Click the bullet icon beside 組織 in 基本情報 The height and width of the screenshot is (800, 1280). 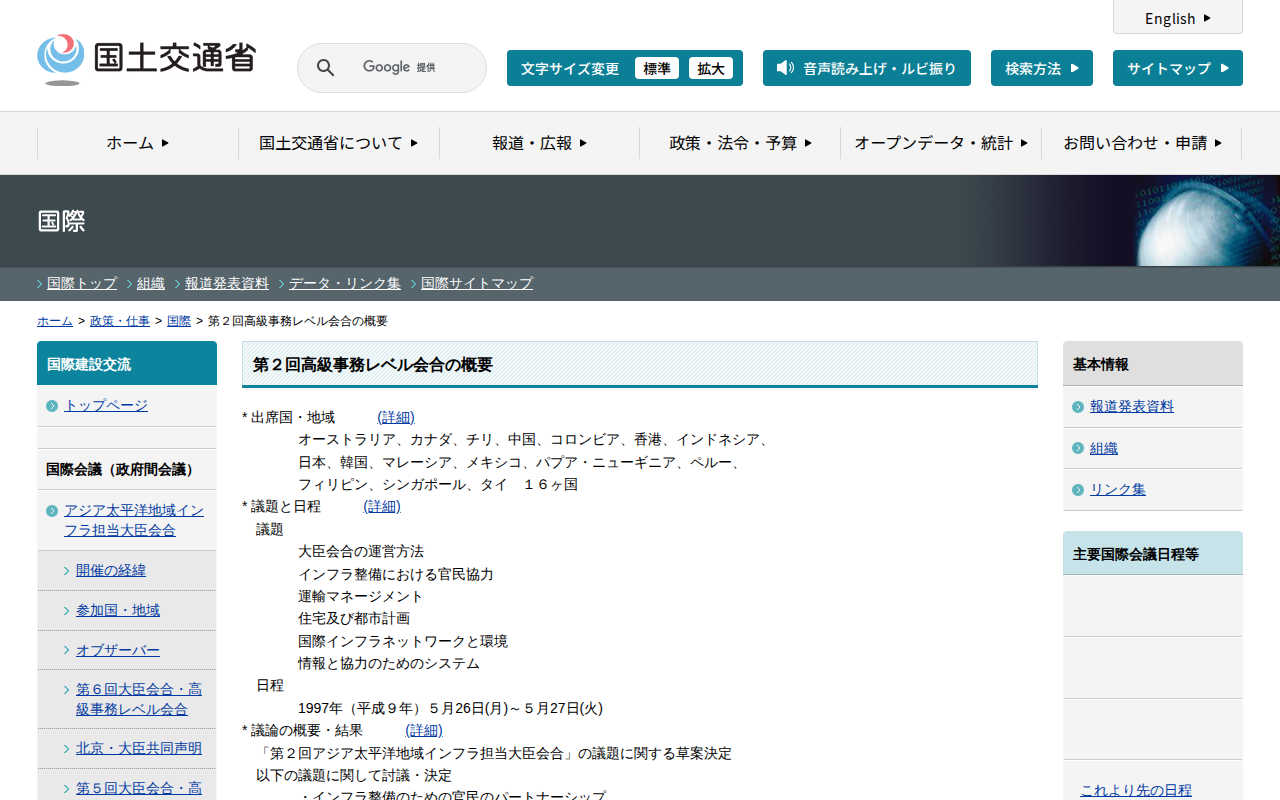(1078, 449)
